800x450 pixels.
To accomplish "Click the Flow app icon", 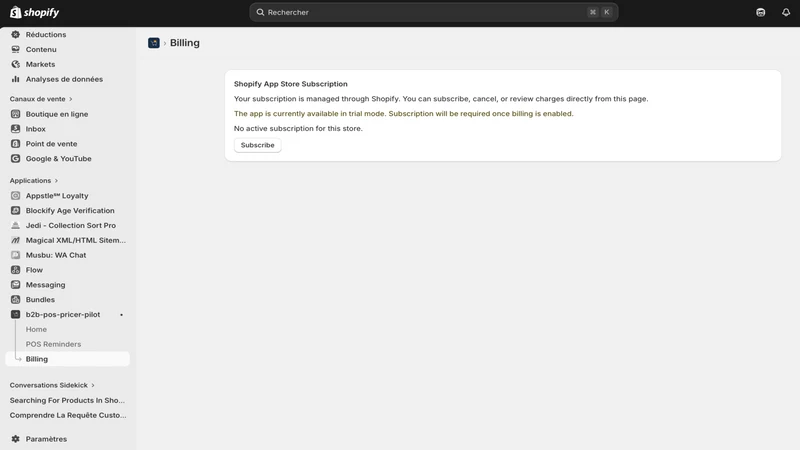I will 15,269.
